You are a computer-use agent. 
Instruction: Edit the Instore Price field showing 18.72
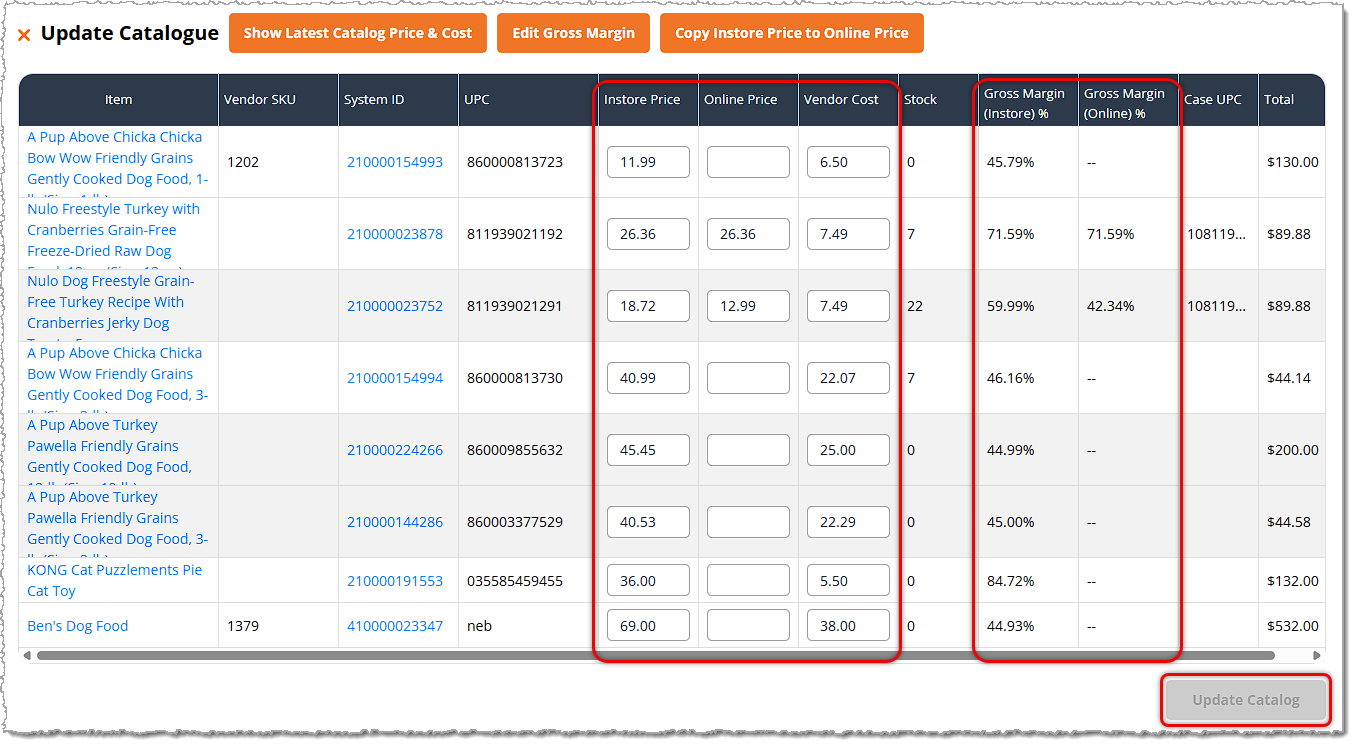click(x=648, y=306)
